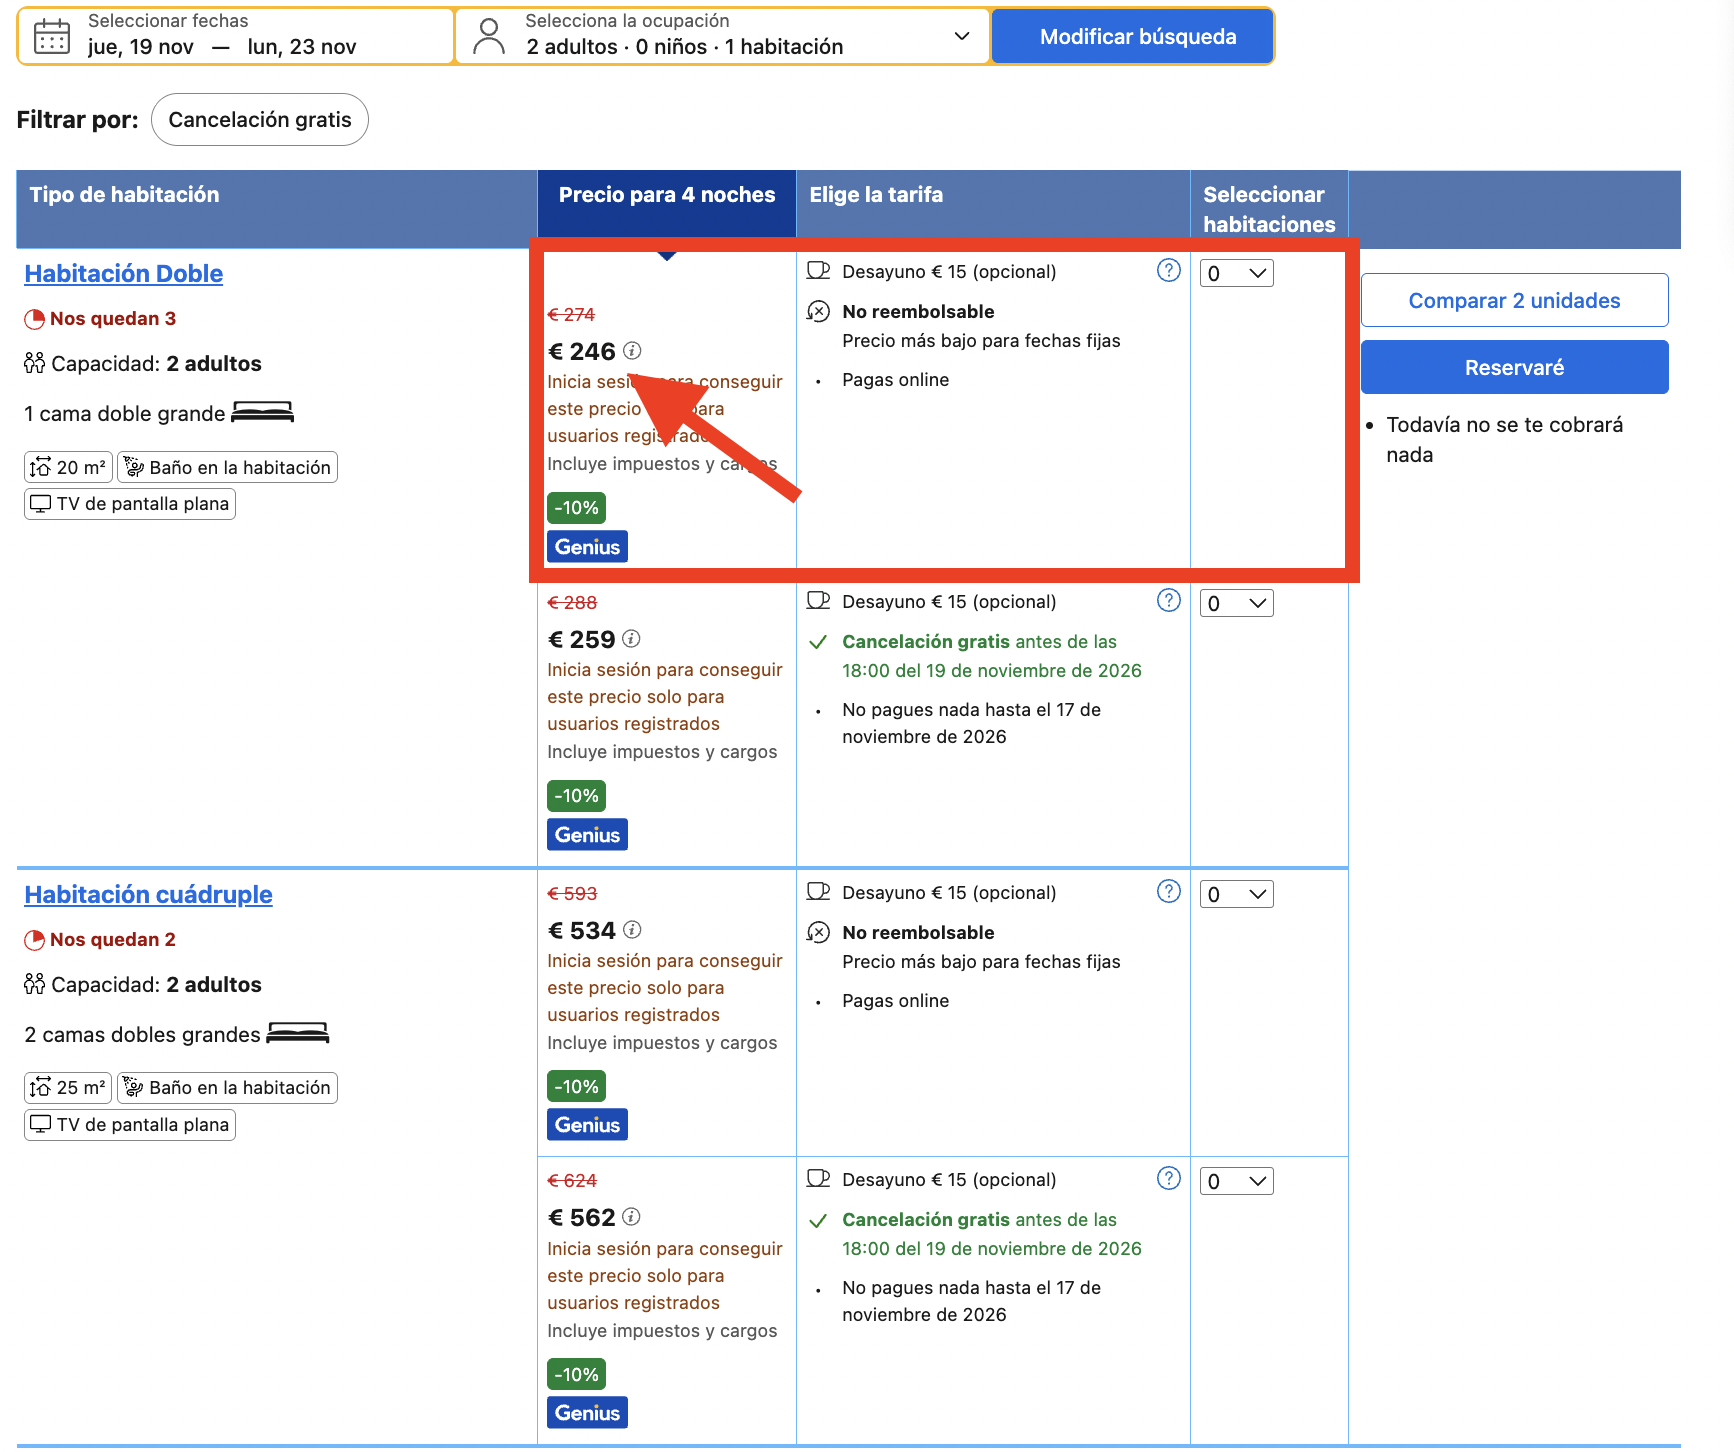Screen dimensions: 1734x1452
Task: Open room quantity dropdown for € 259 rate
Action: (x=1237, y=604)
